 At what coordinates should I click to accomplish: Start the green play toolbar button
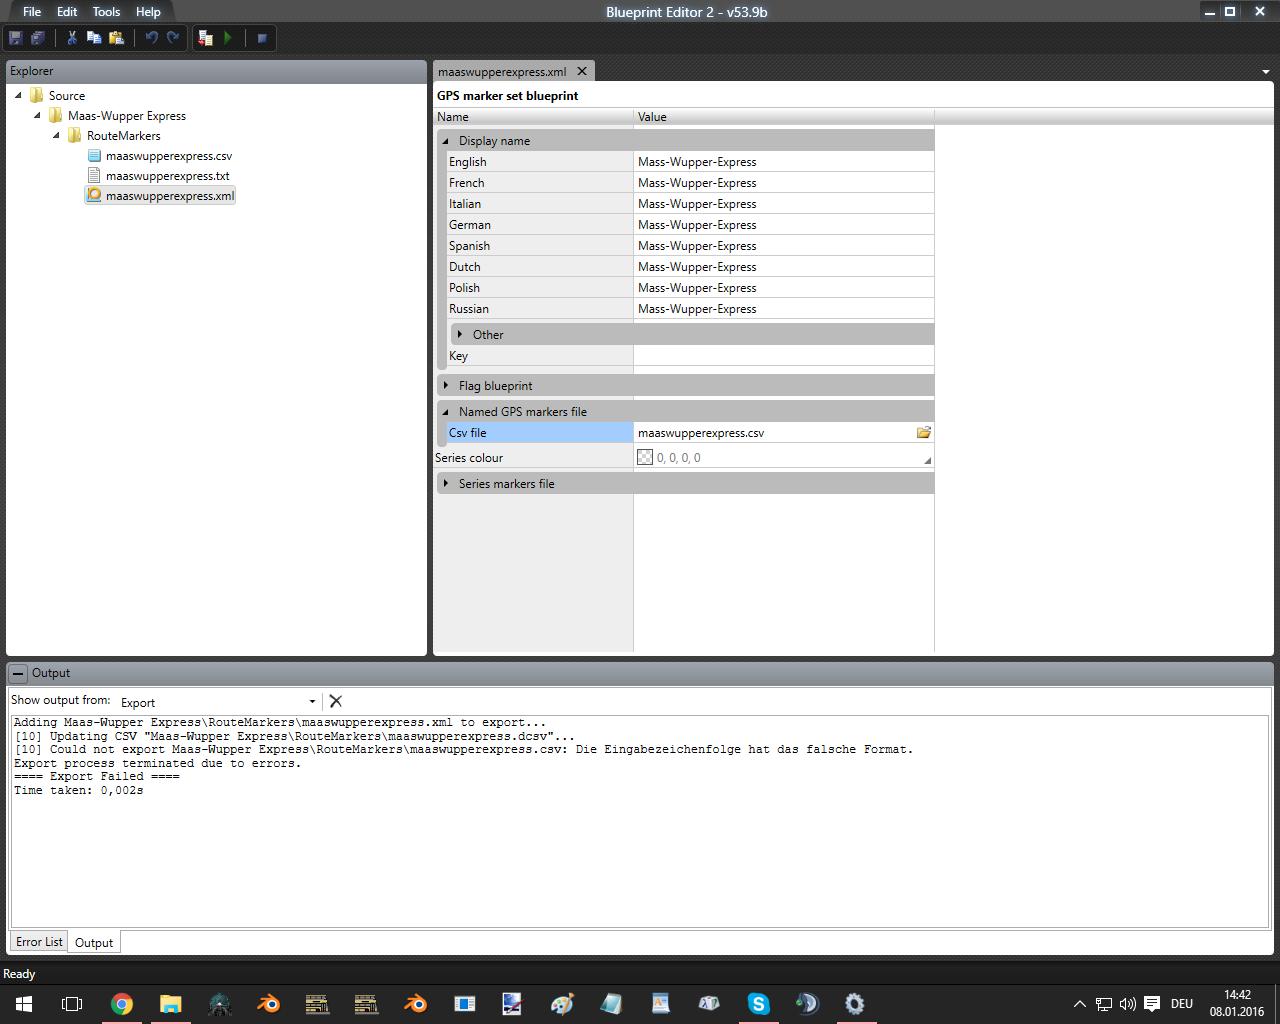point(228,38)
